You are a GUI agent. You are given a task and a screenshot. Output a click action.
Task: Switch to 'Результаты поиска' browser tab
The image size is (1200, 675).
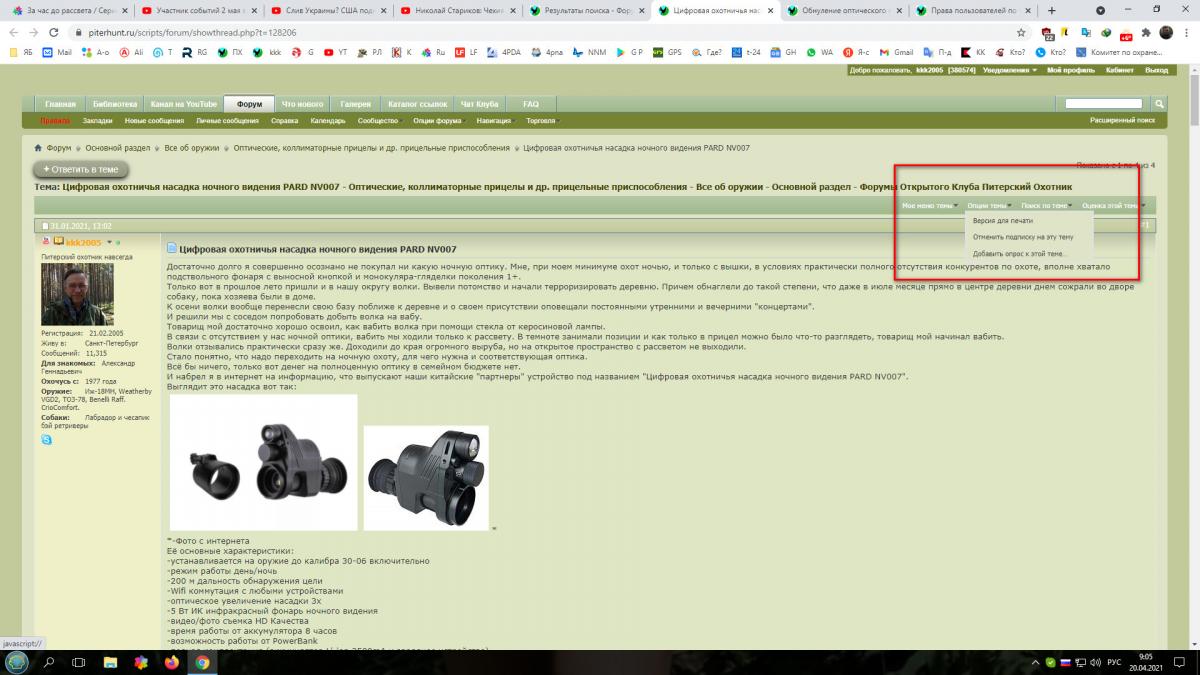pyautogui.click(x=587, y=10)
